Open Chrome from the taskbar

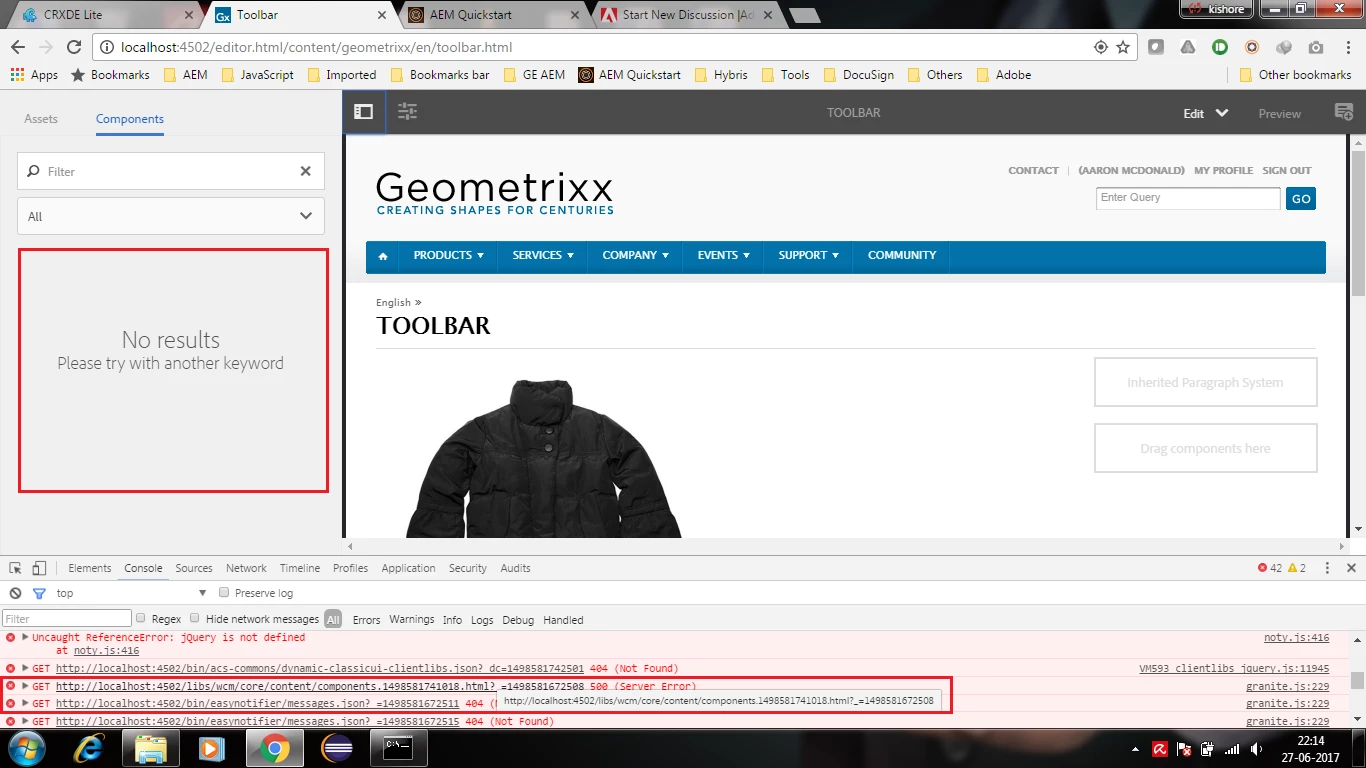click(x=275, y=748)
